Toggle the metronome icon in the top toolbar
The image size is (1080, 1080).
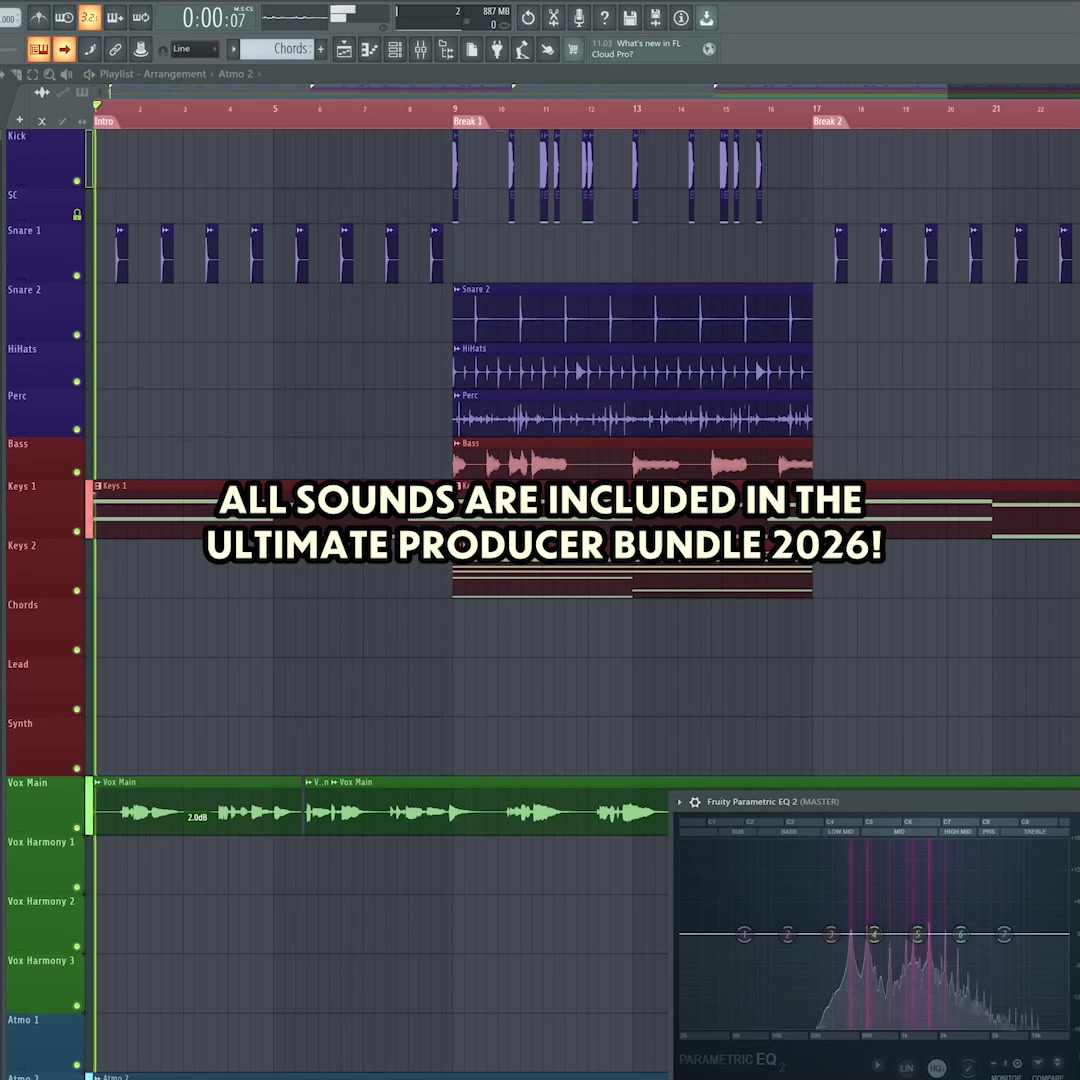tap(39, 17)
